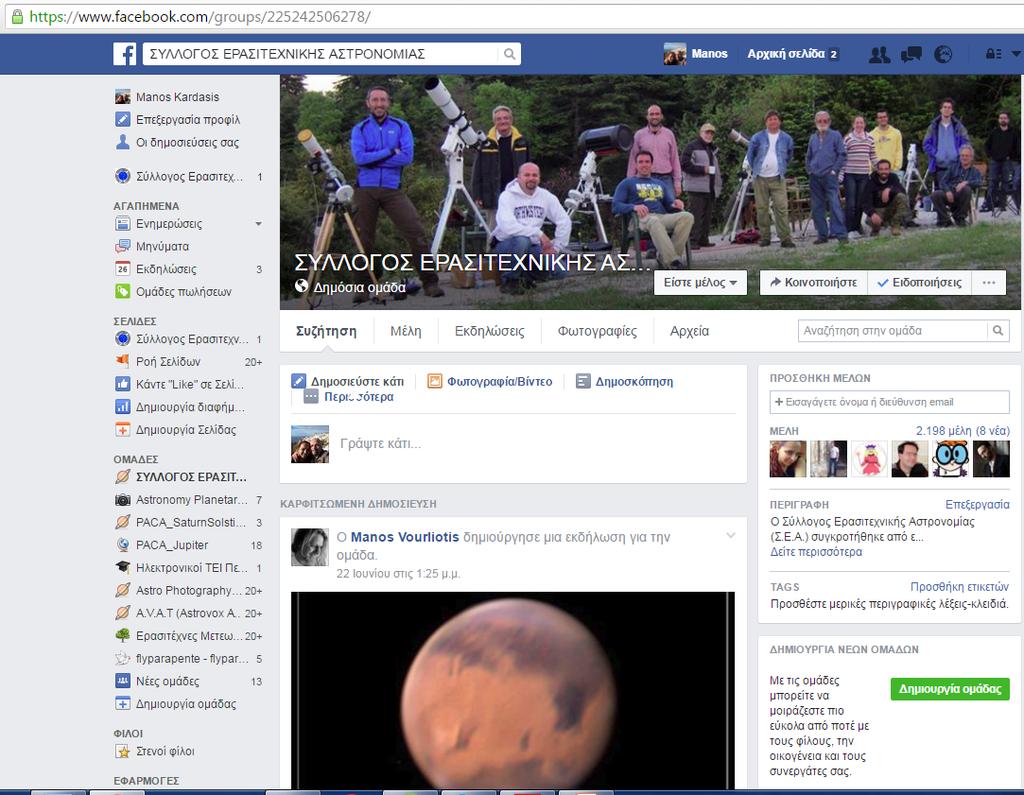Click the Dexter cartoon member avatar

coord(951,459)
